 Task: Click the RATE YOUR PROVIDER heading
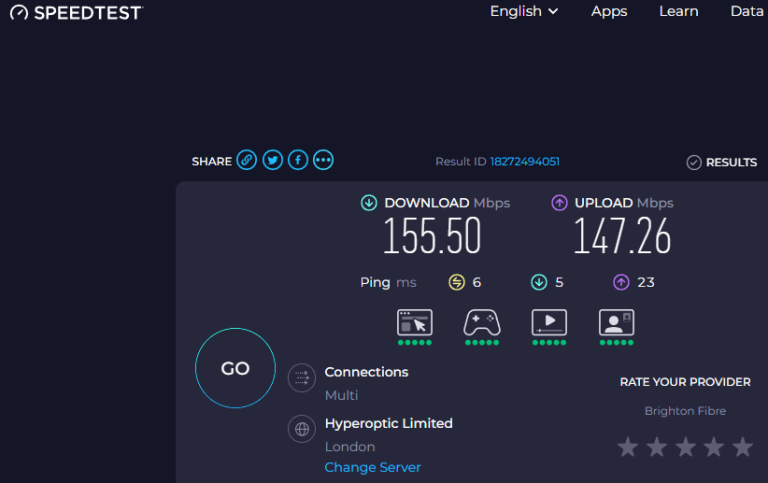pyautogui.click(x=685, y=382)
